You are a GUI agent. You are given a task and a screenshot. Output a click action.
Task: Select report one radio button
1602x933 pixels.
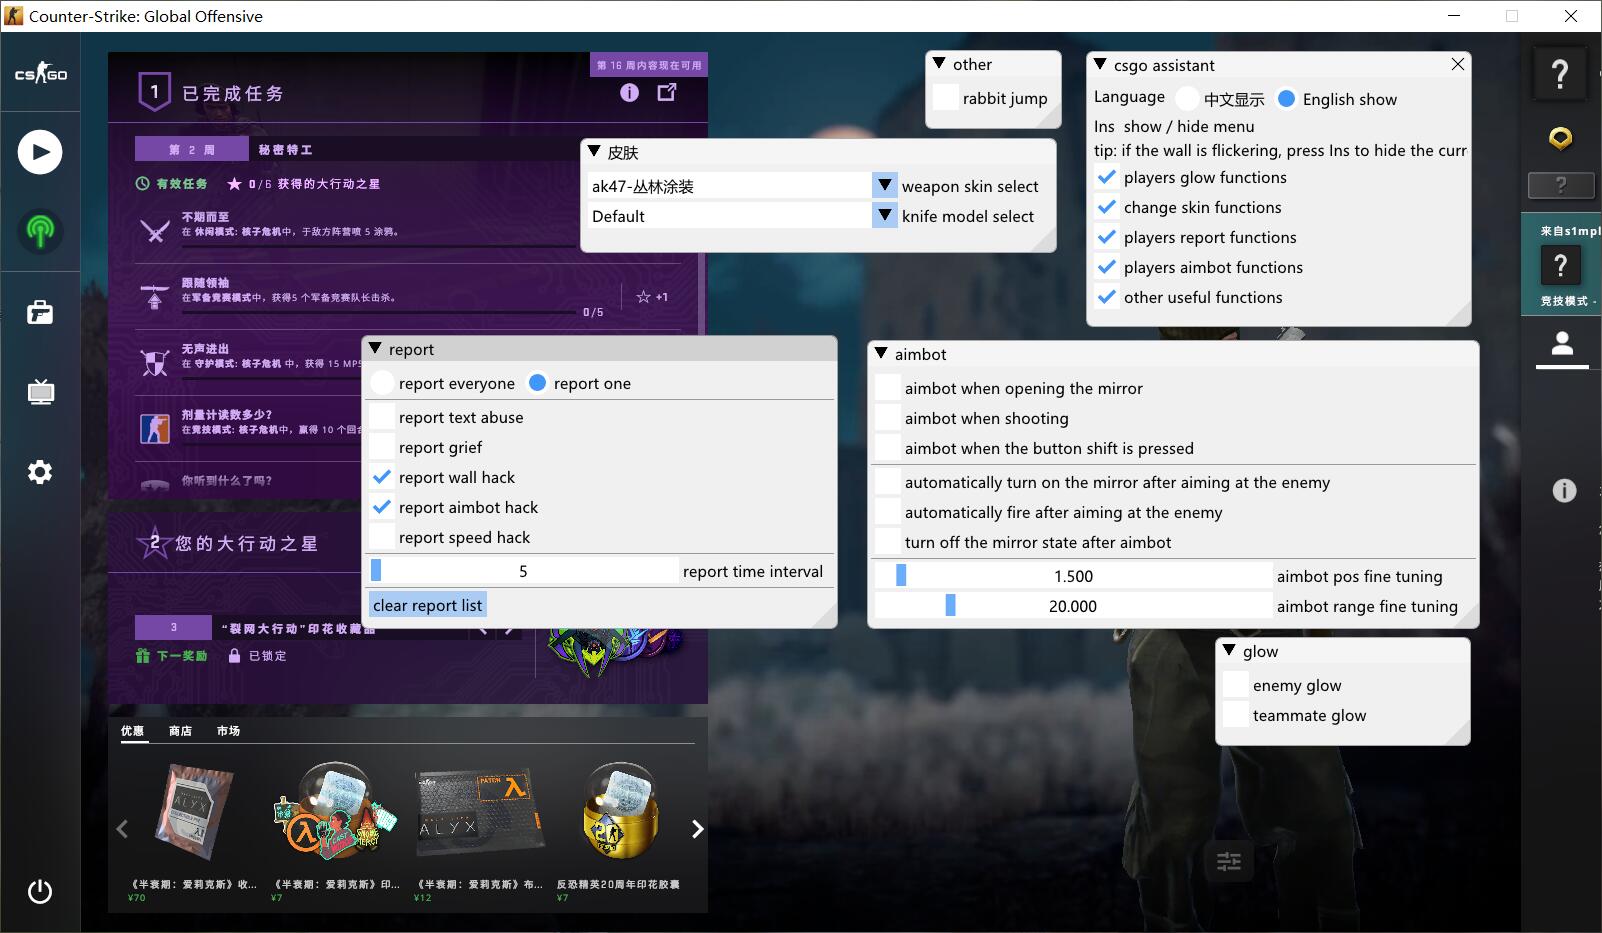pyautogui.click(x=537, y=383)
